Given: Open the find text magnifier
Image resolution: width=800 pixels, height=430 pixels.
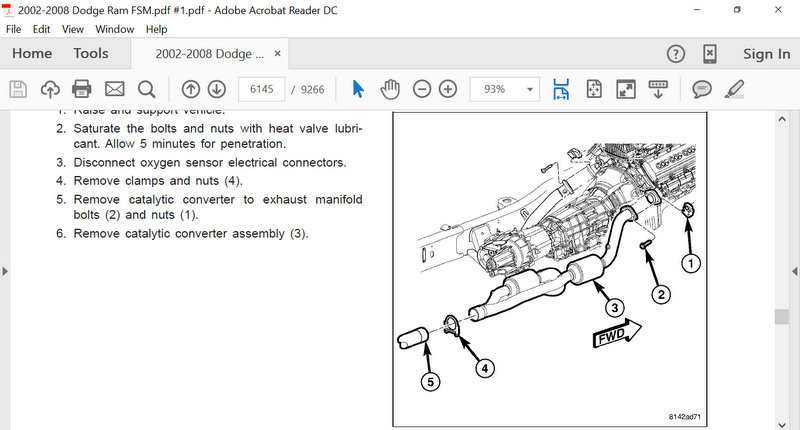Looking at the screenshot, I should click(x=146, y=89).
